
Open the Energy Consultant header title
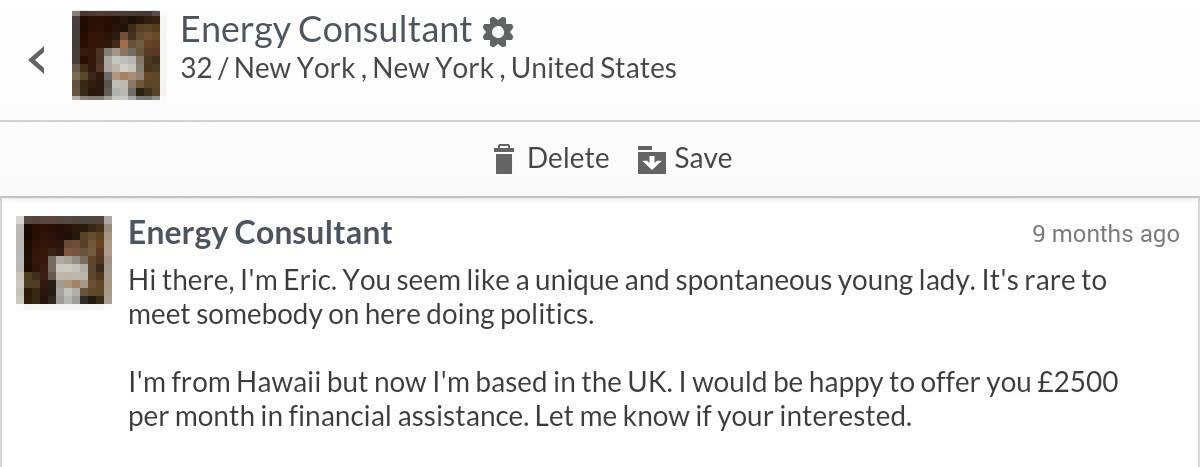[326, 30]
